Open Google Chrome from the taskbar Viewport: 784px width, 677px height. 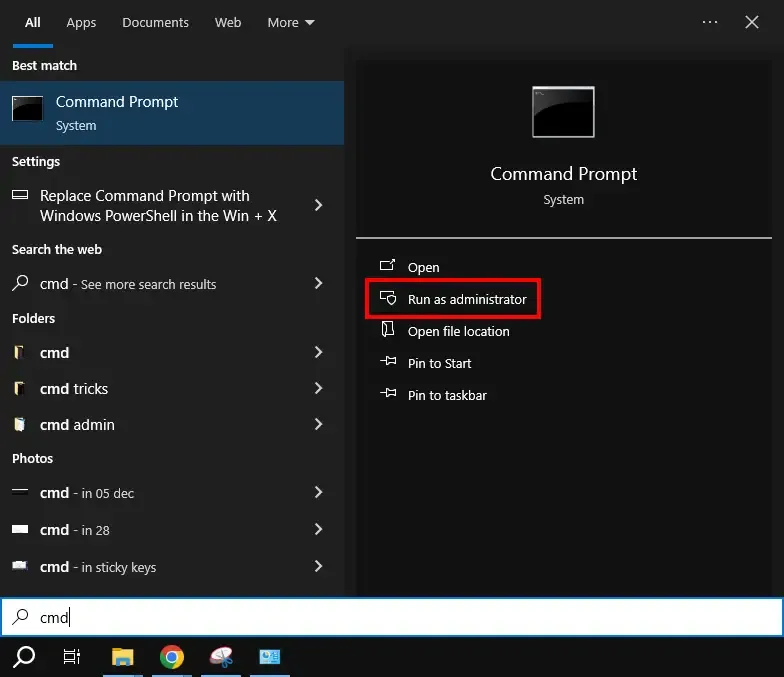(x=172, y=657)
